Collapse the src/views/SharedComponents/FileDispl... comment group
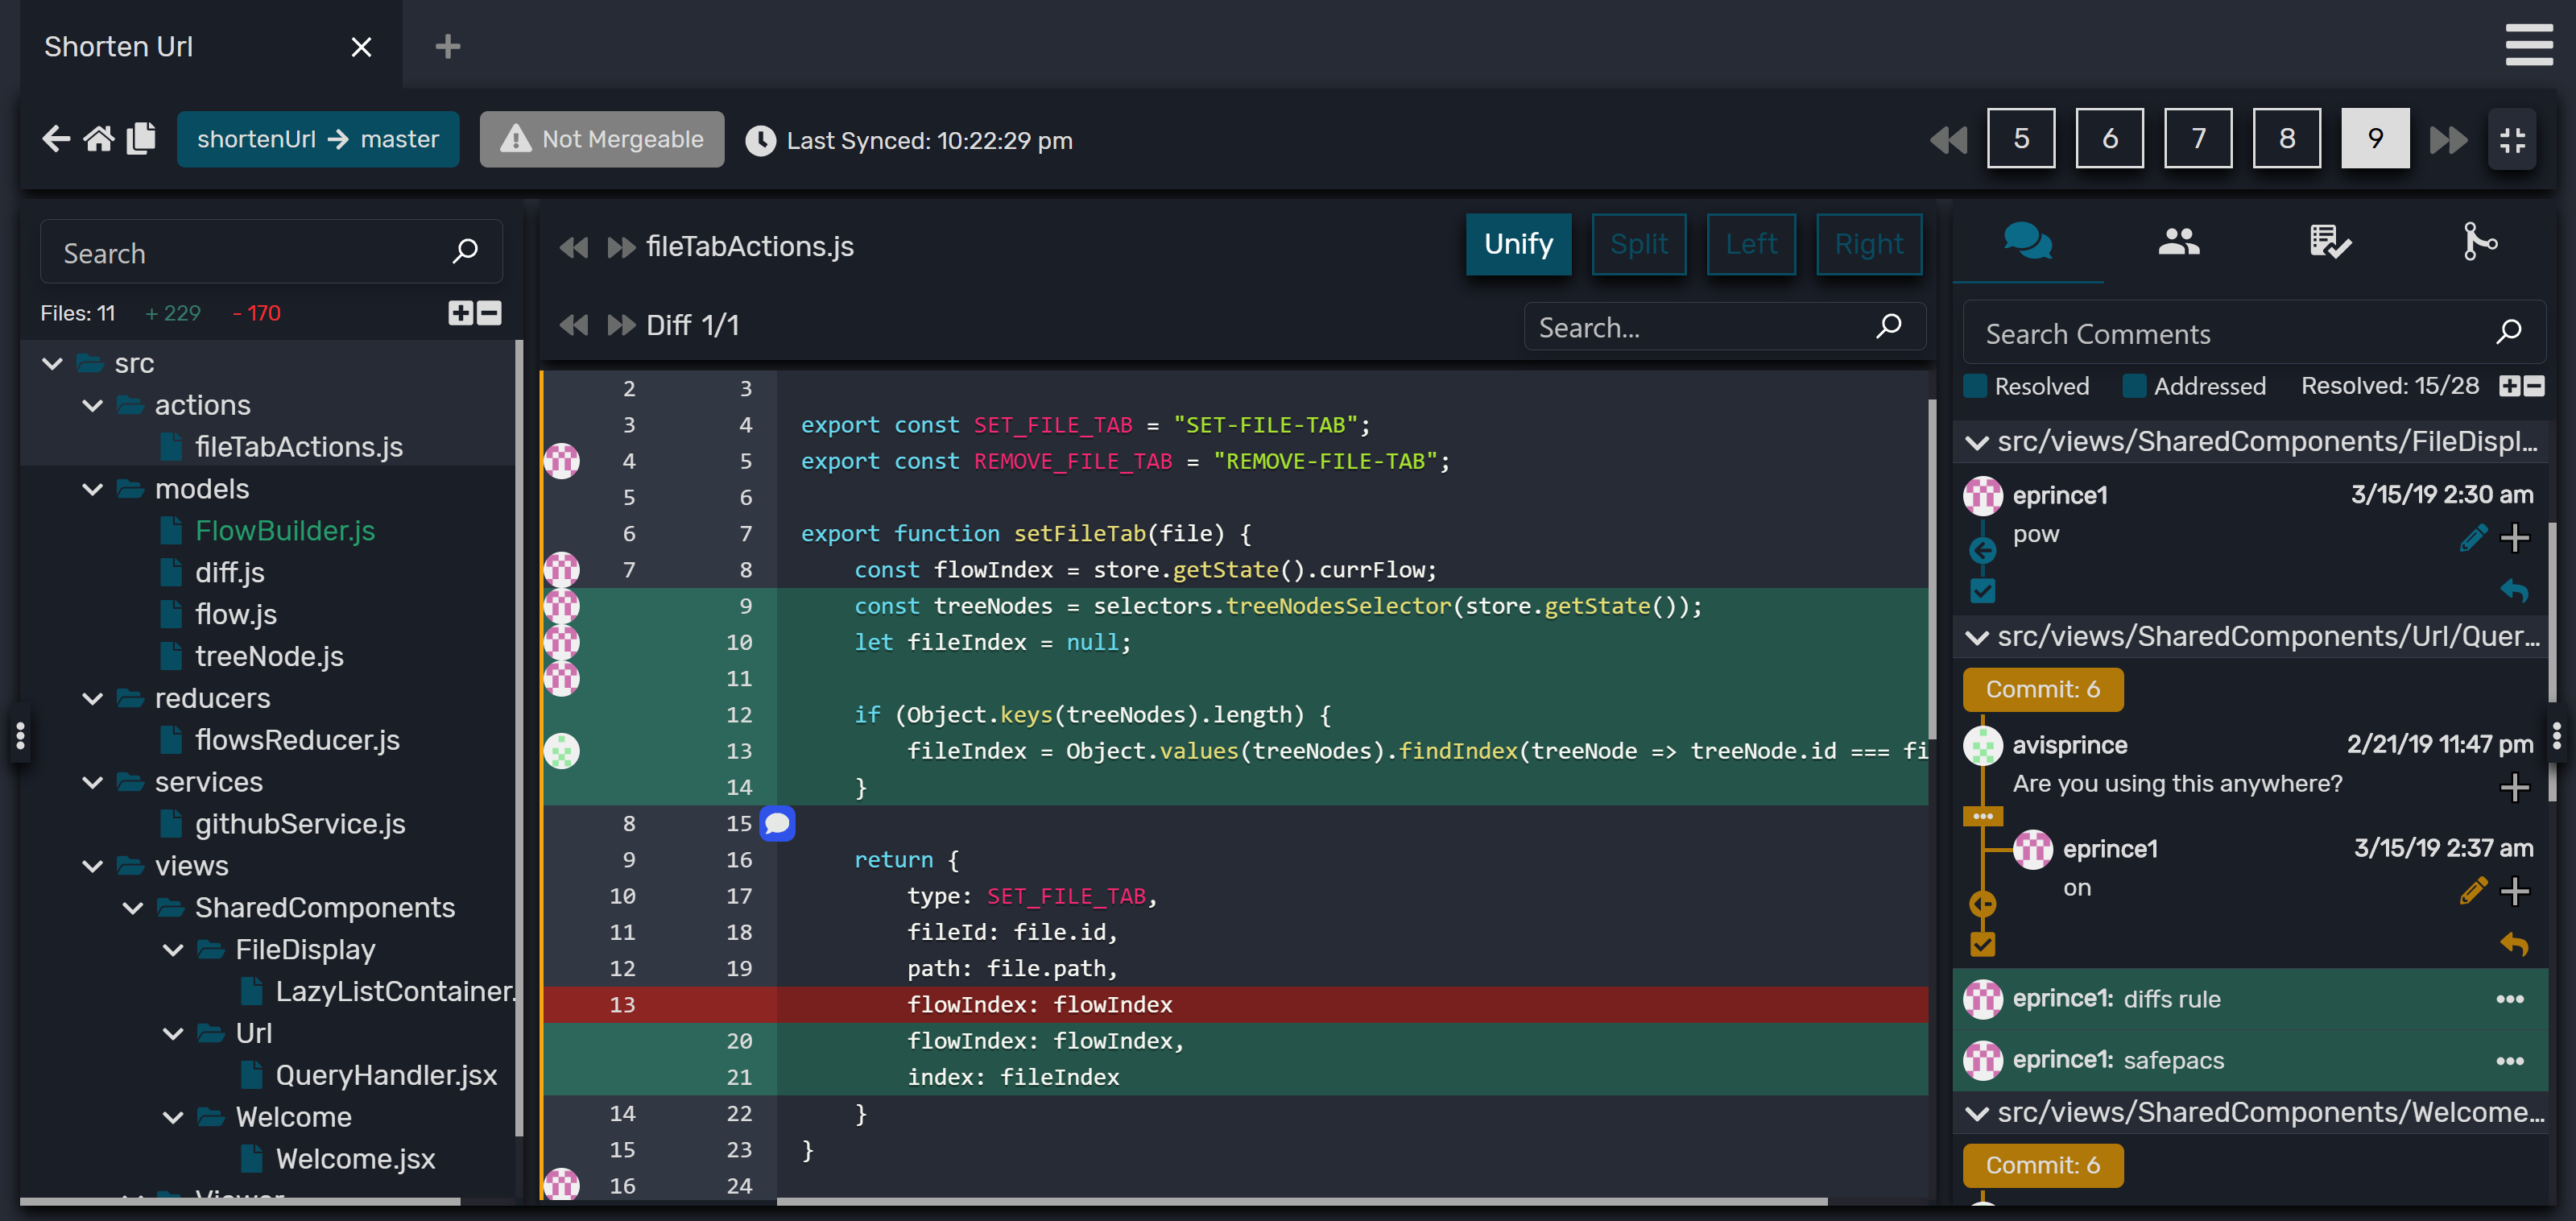2576x1221 pixels. pos(1977,442)
